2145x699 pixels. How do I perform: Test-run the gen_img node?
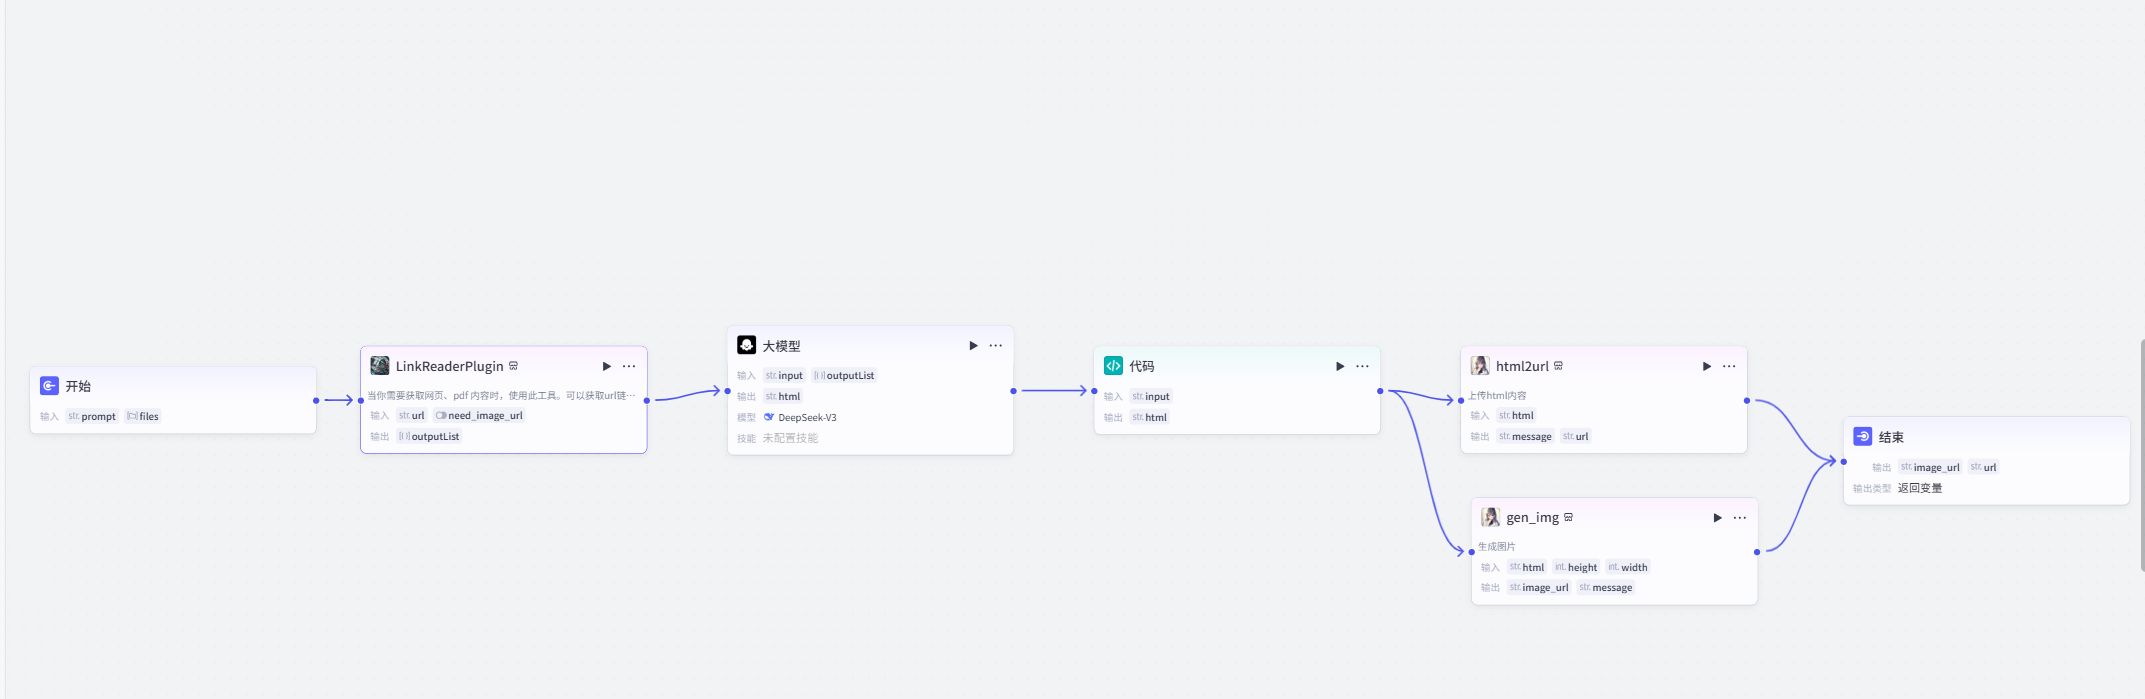point(1717,518)
